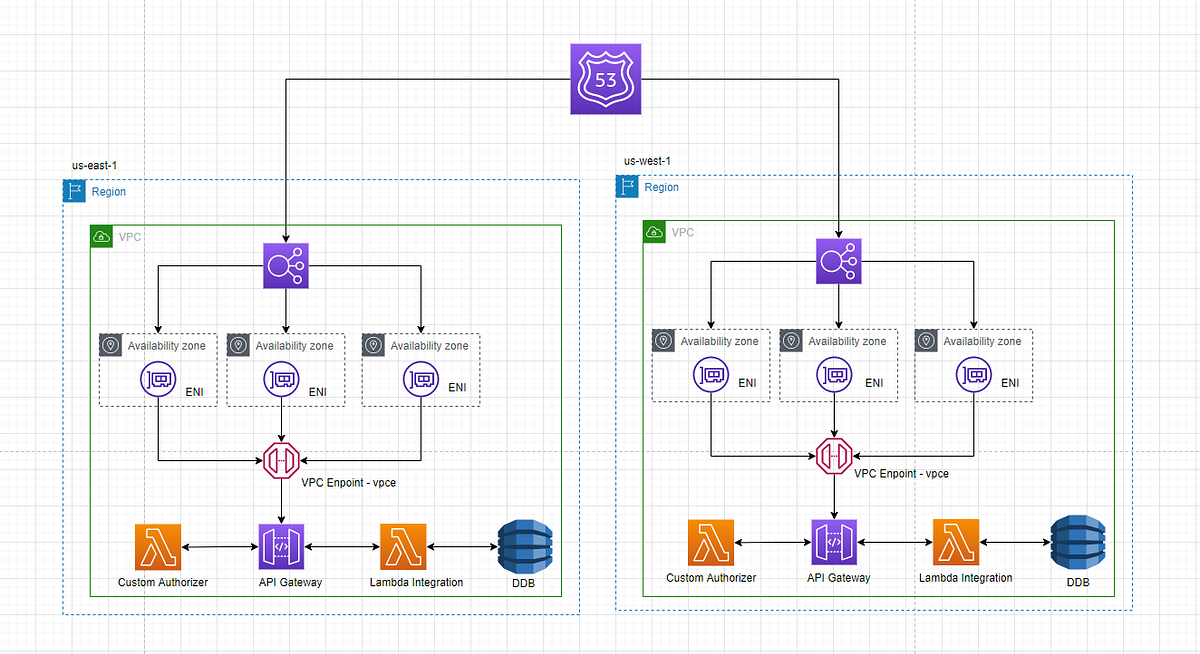Click the first ENI icon in us-east-1
Image resolution: width=1200 pixels, height=654 pixels.
click(157, 378)
